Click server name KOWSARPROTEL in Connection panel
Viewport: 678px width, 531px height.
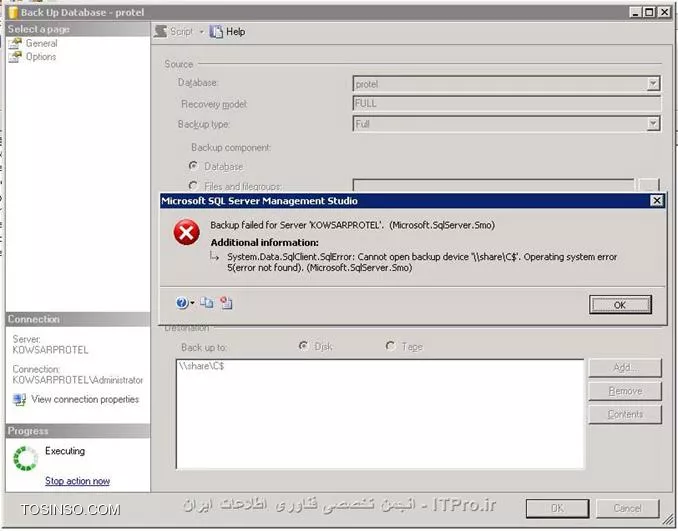(50, 350)
